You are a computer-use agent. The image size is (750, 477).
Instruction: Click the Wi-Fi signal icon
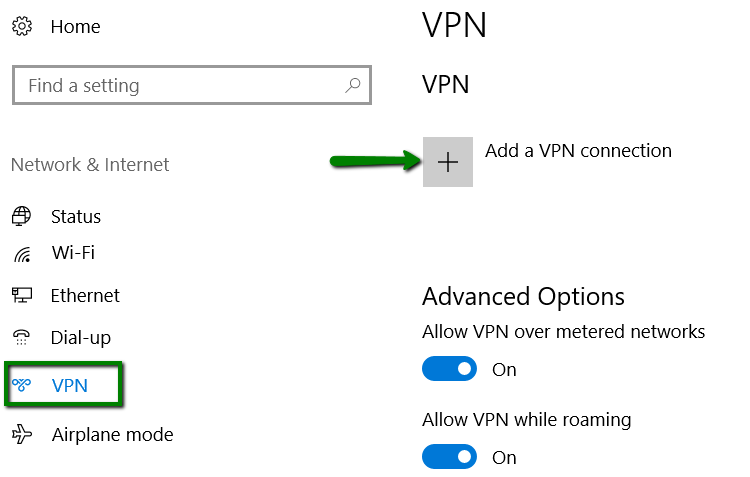click(x=22, y=254)
